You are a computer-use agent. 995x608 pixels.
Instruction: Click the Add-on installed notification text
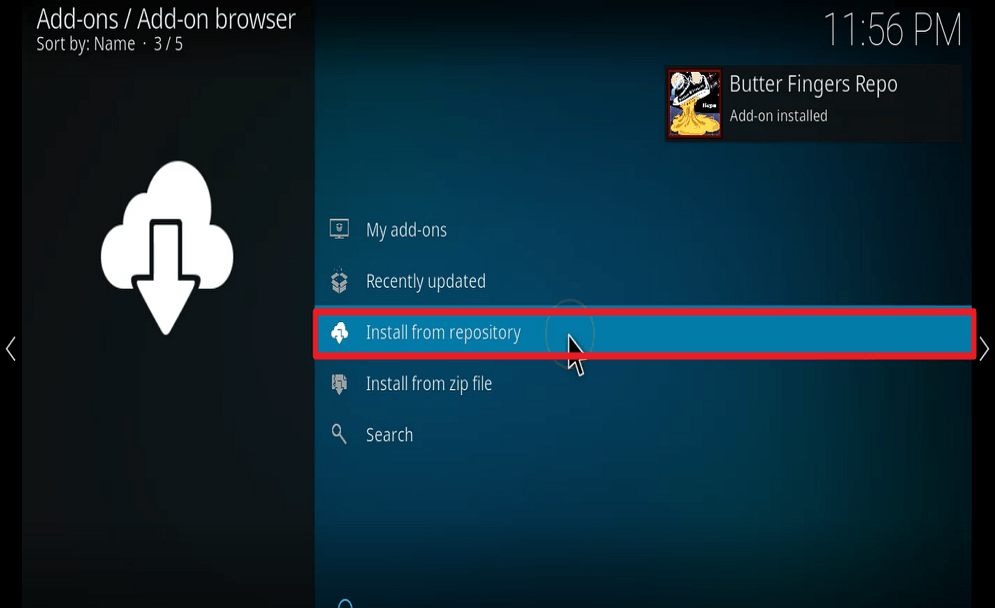[779, 116]
